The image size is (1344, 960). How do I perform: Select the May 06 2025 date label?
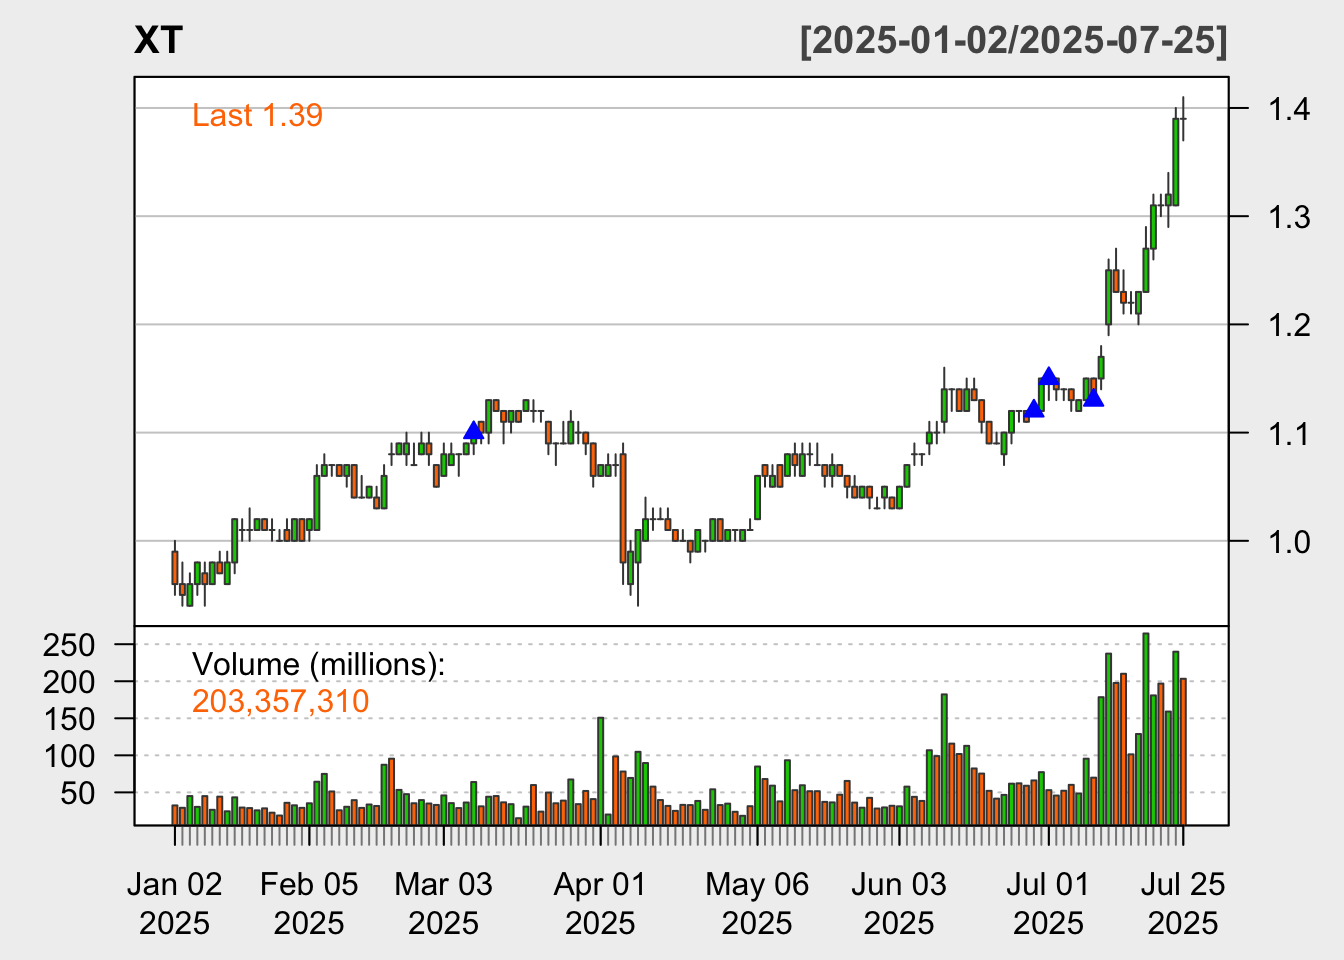pos(757,903)
